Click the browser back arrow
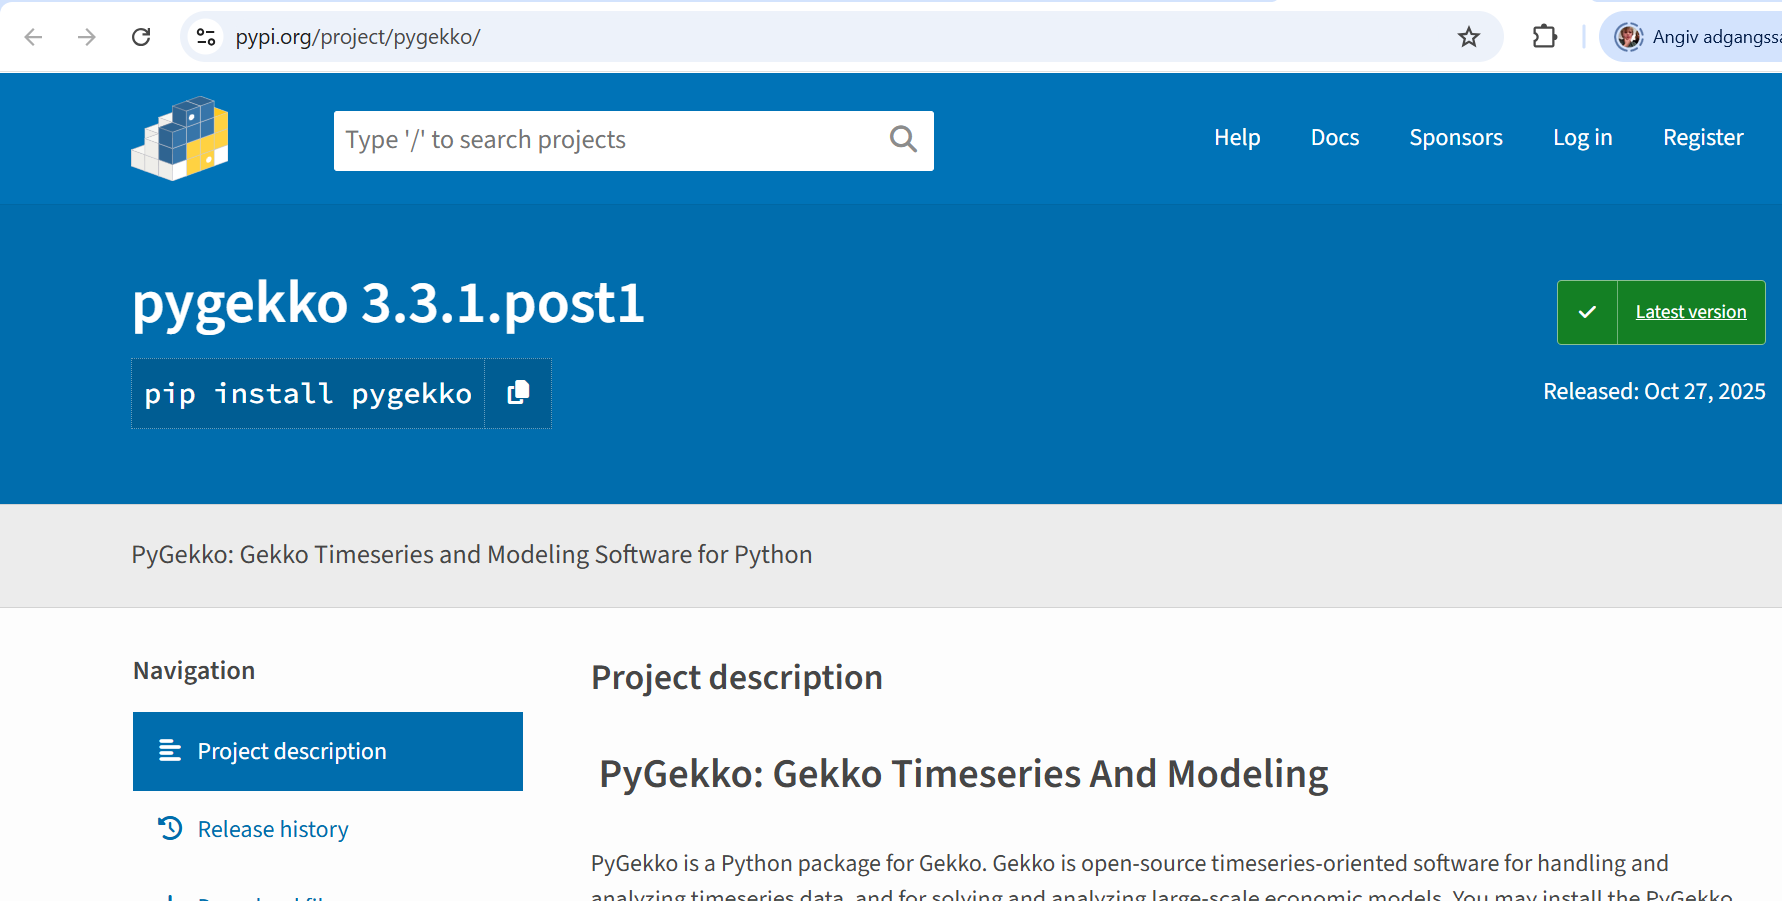 [33, 37]
